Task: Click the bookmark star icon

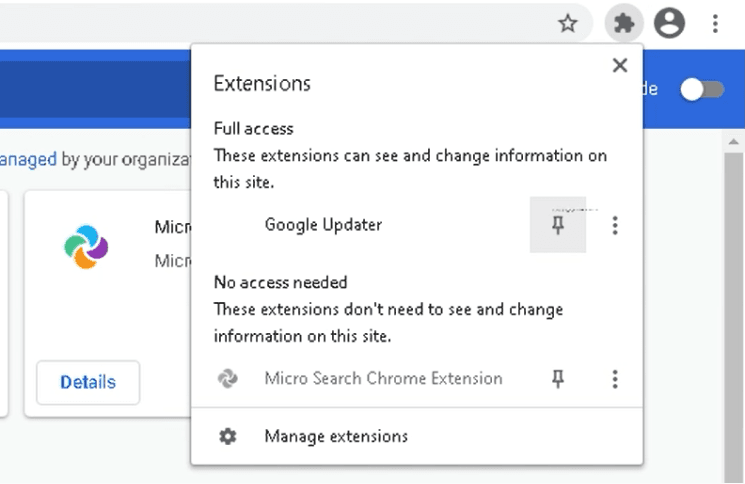Action: (x=568, y=23)
